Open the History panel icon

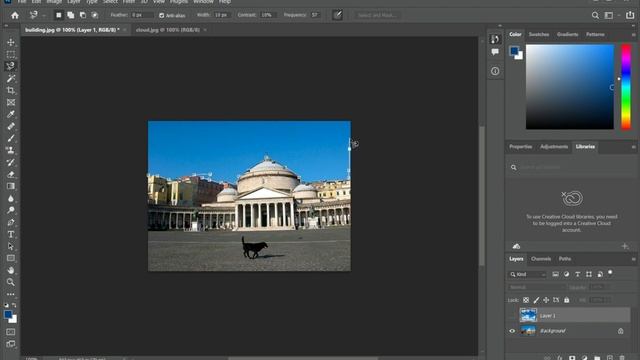tap(495, 39)
